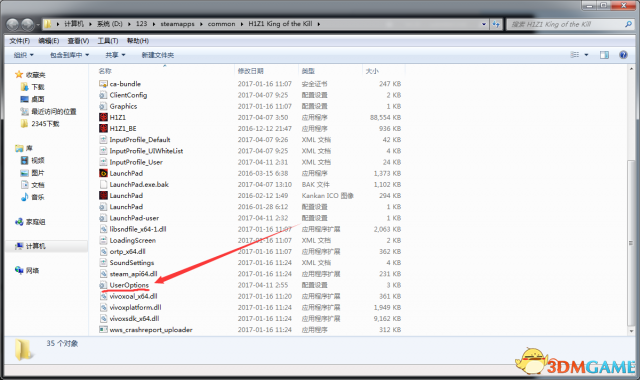Click New folder (新建文件夹) button

(158, 55)
